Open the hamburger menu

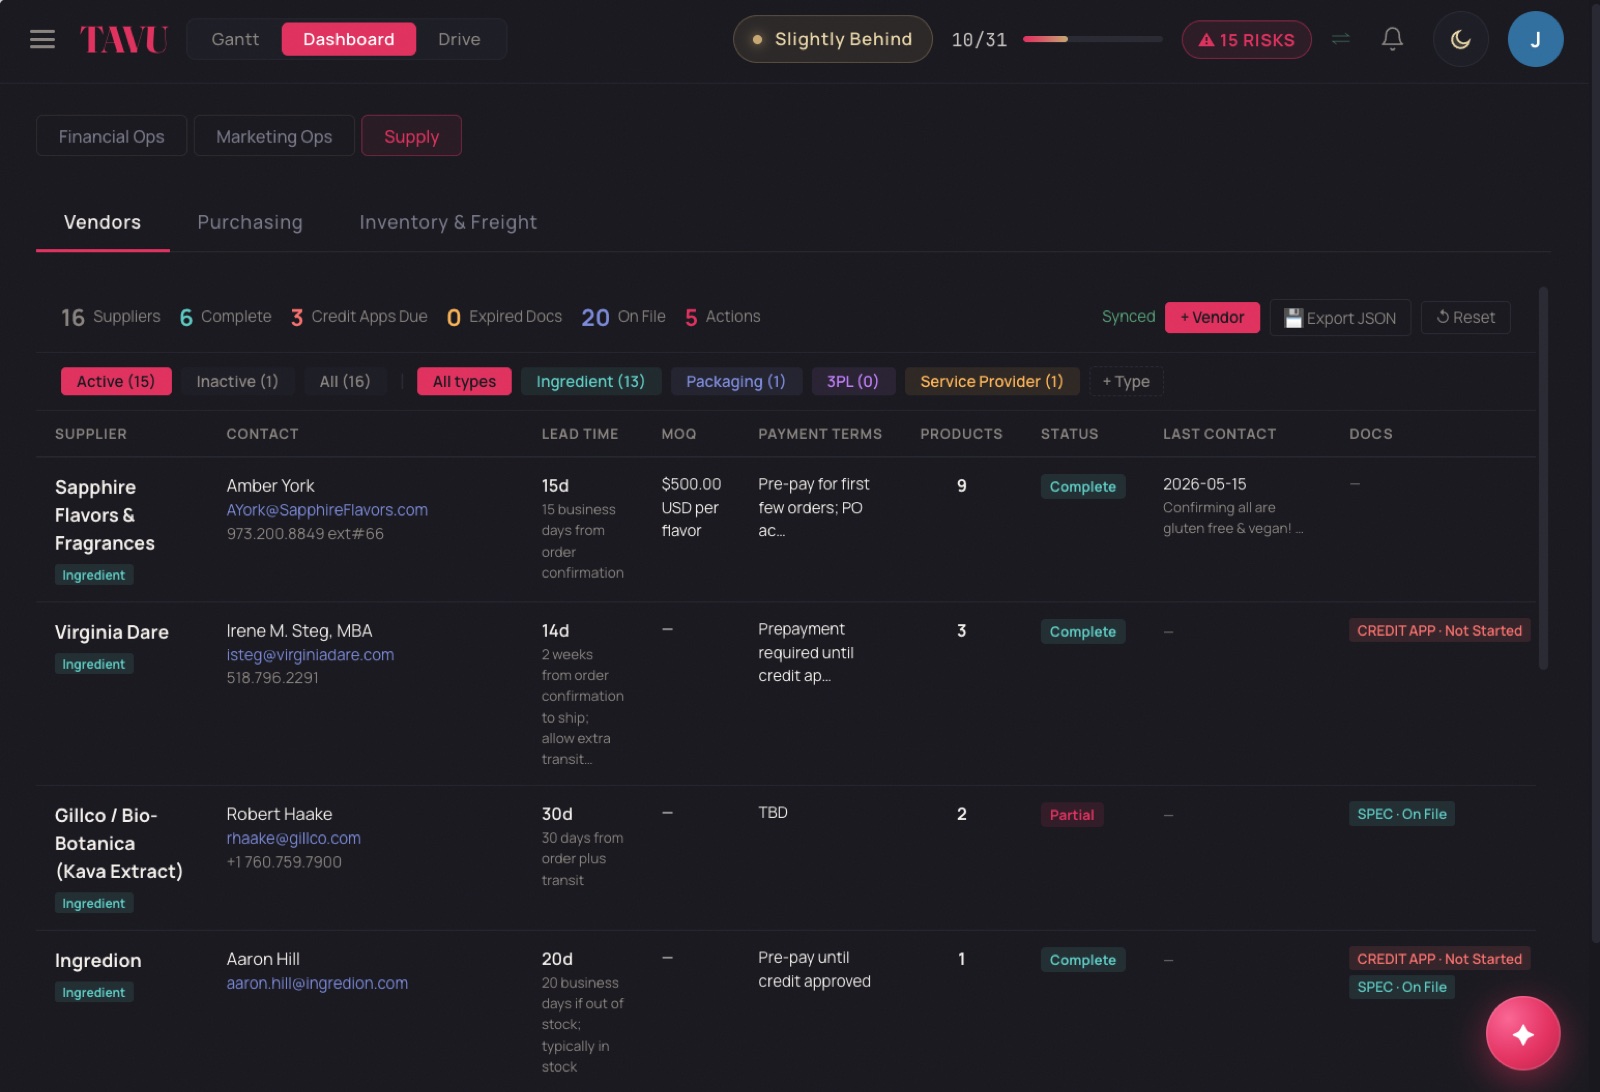click(x=42, y=39)
